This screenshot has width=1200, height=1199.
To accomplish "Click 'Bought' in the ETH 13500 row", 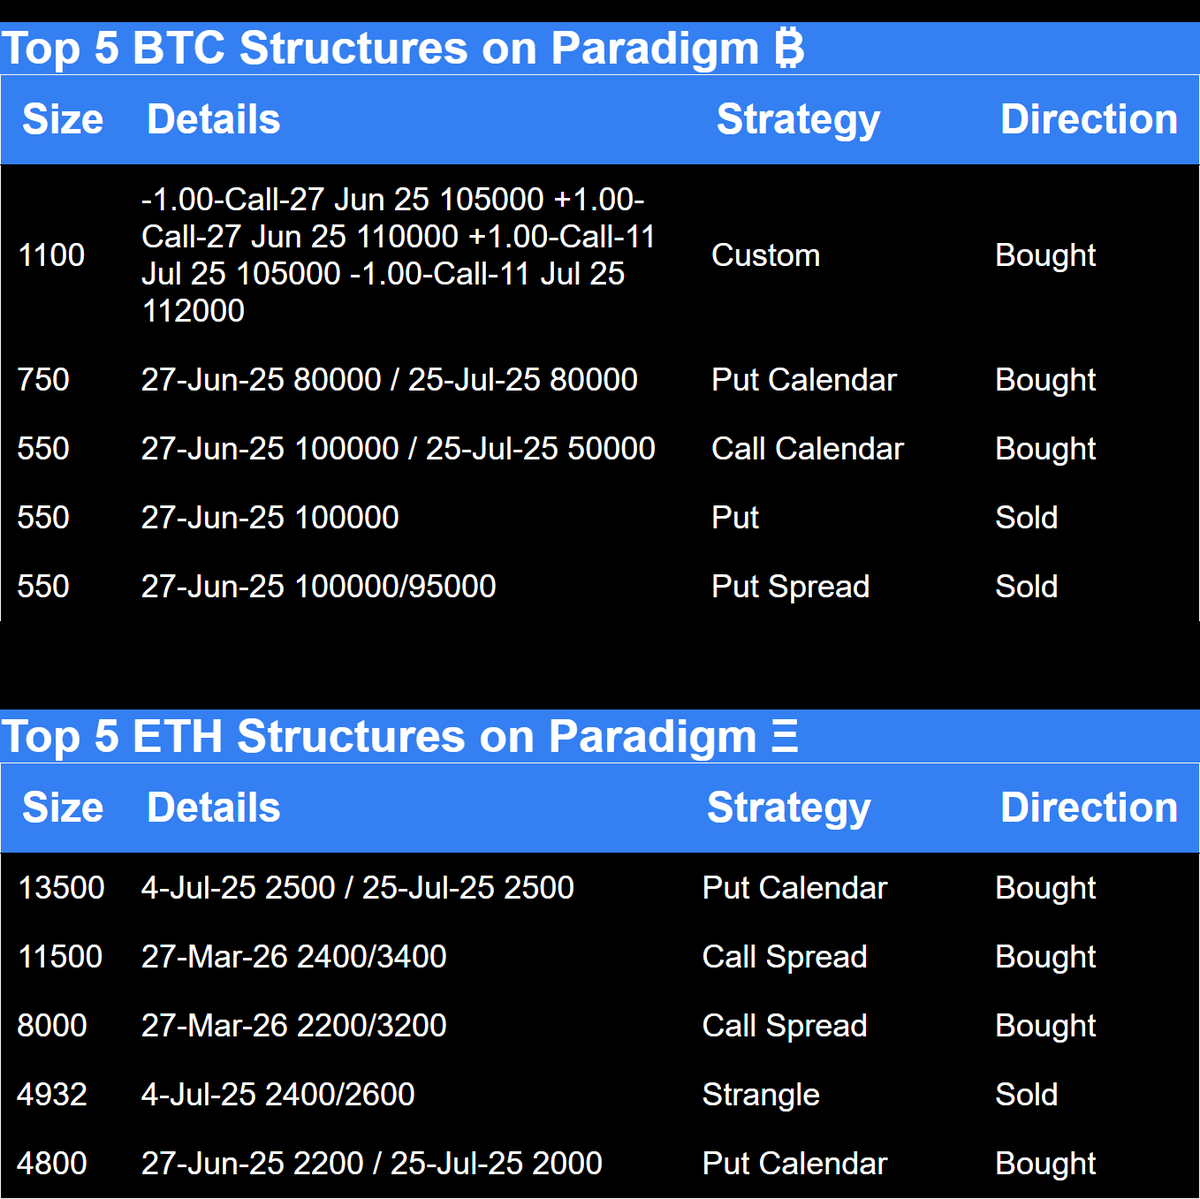I will (1045, 889).
